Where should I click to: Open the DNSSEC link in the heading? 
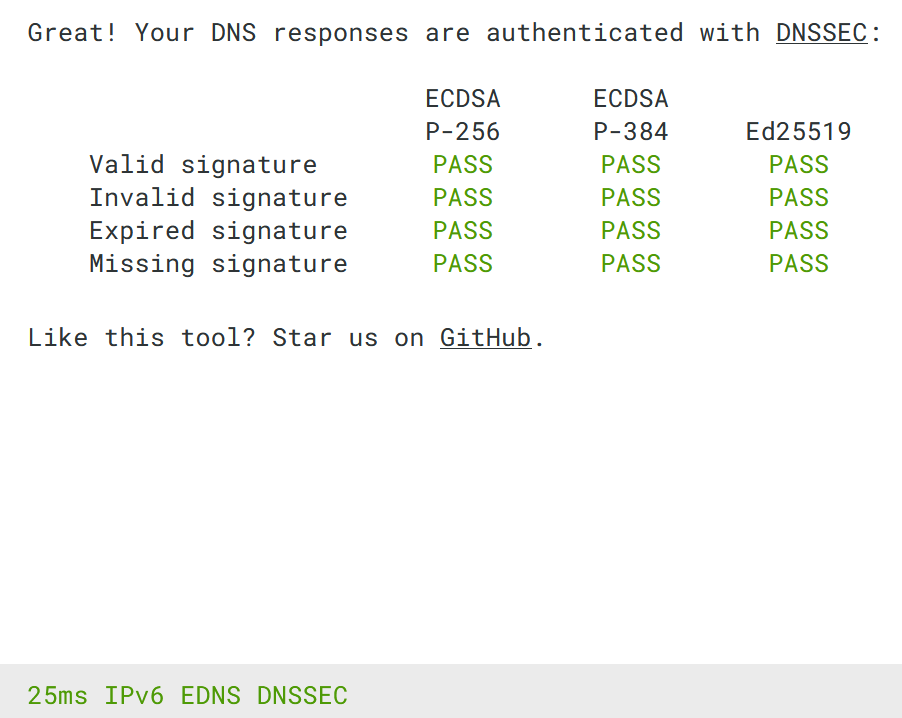[821, 33]
